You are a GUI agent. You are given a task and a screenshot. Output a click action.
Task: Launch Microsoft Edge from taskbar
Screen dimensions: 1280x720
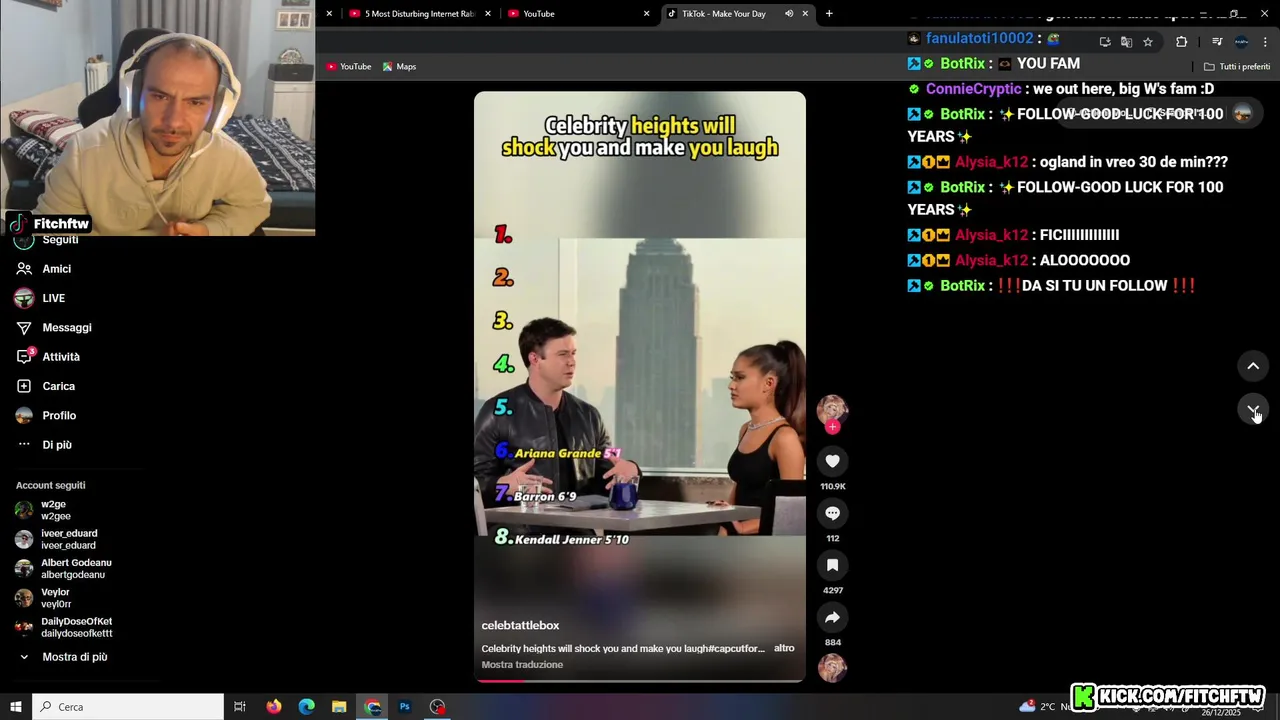pos(307,707)
